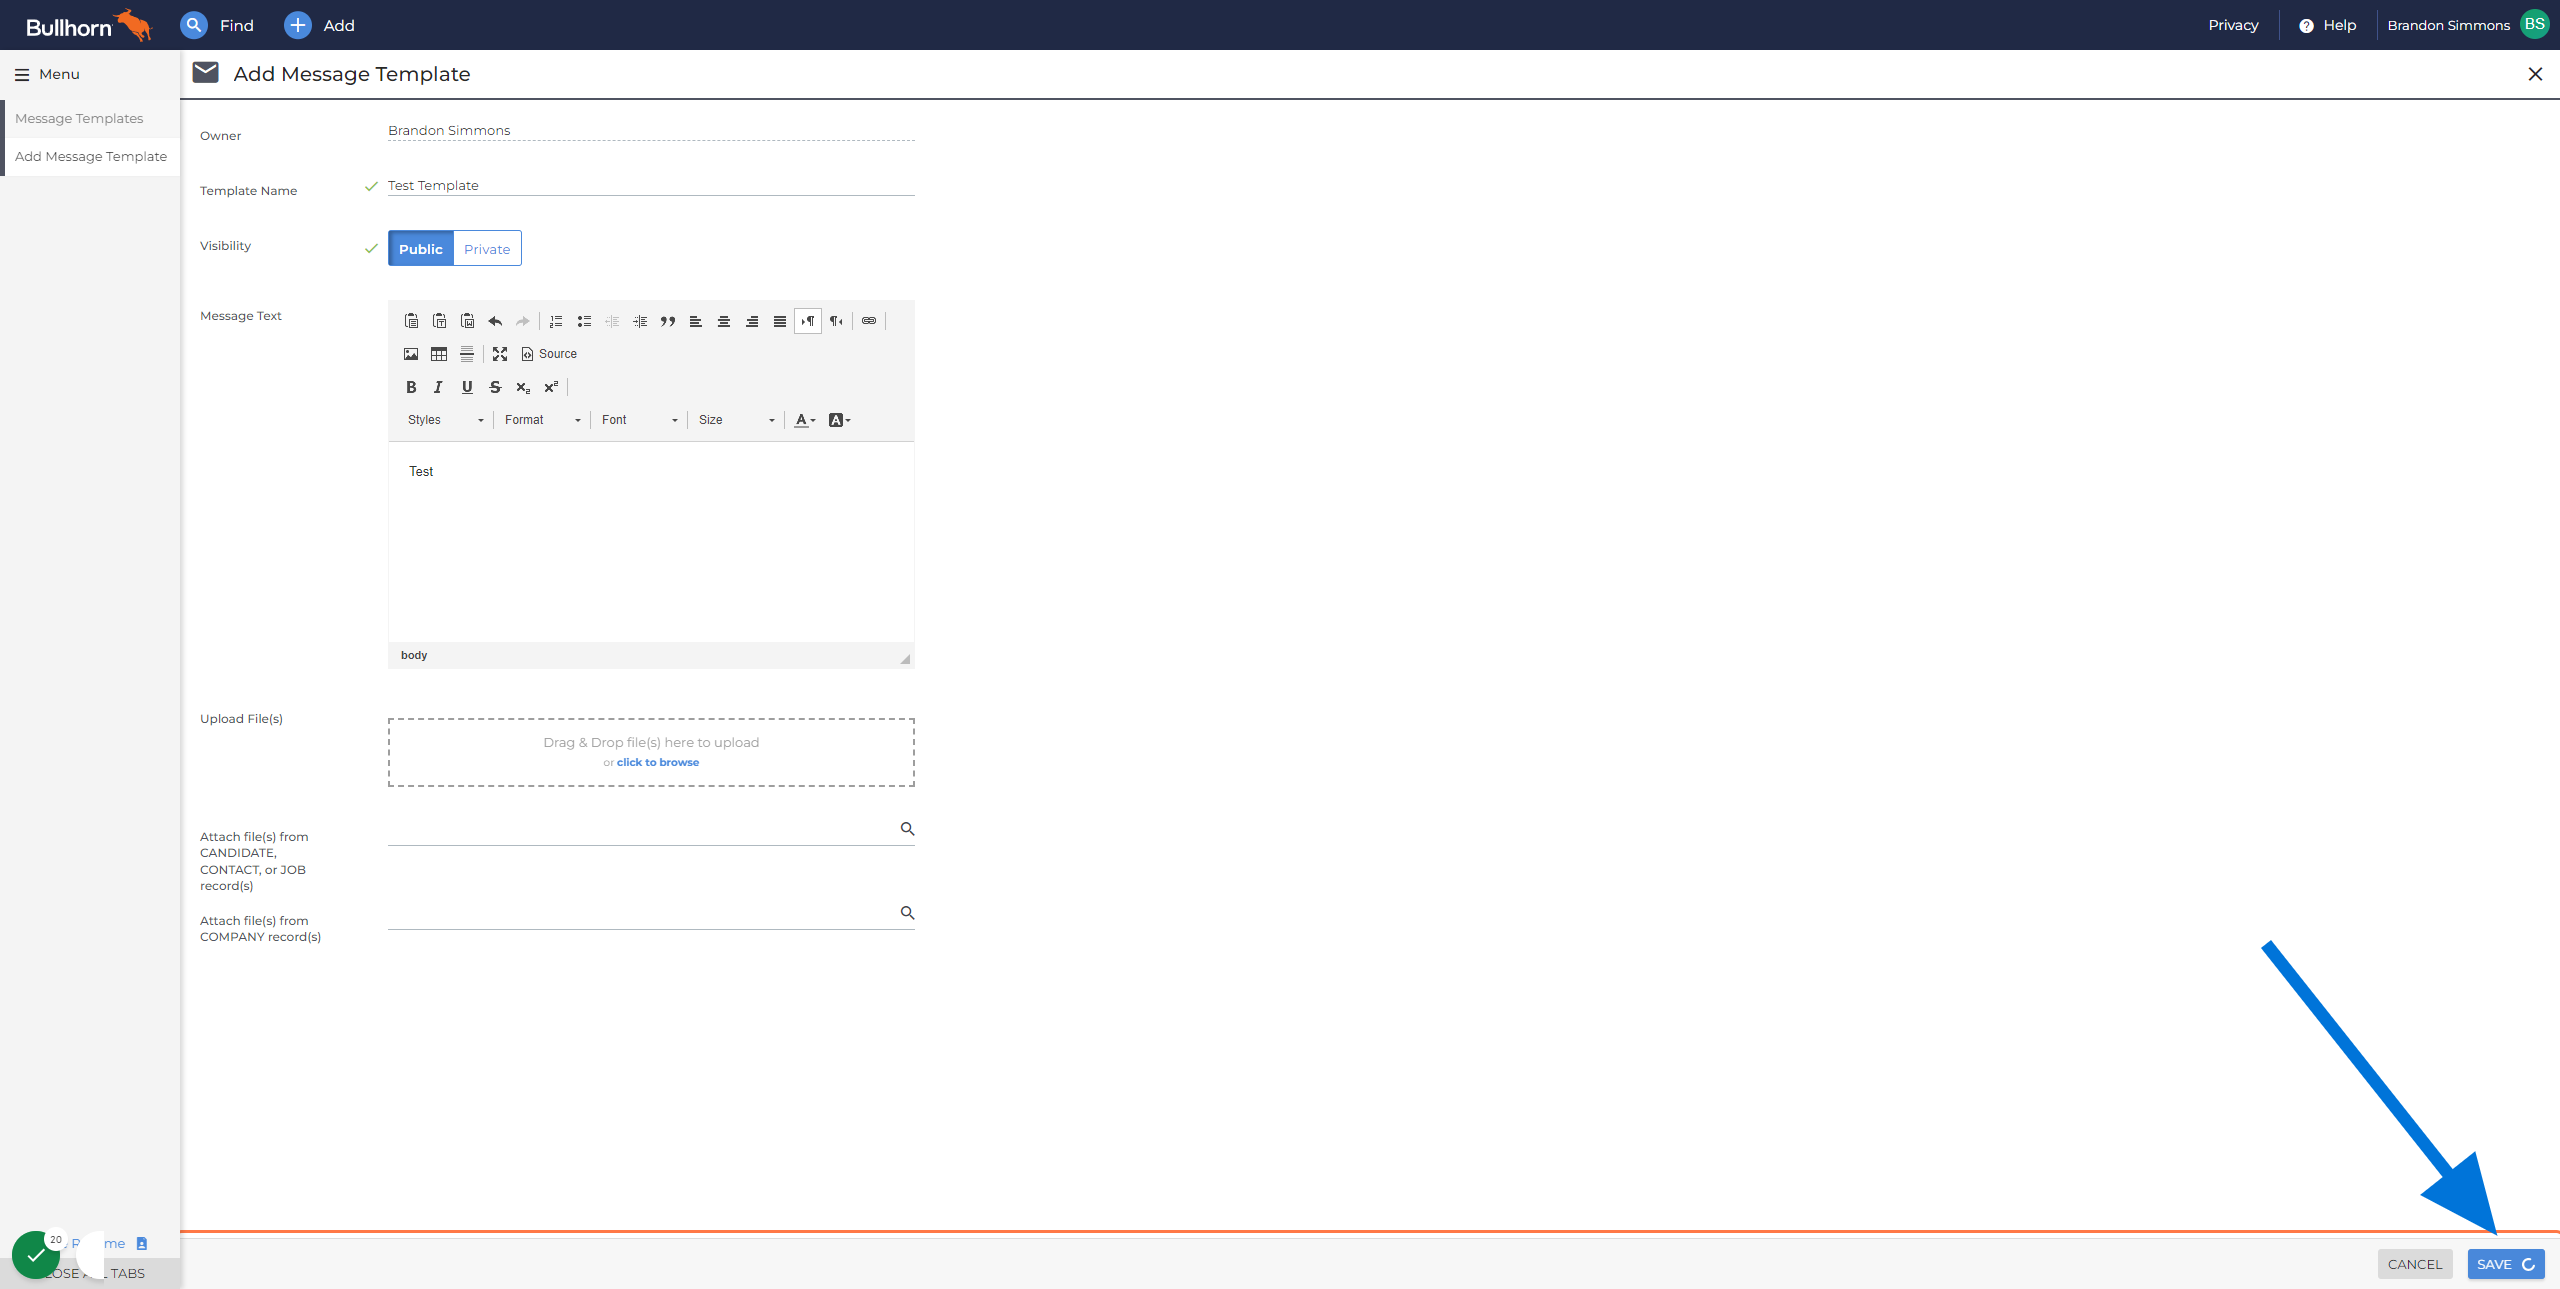Search company record files magnifier
This screenshot has height=1289, width=2560.
907,913
